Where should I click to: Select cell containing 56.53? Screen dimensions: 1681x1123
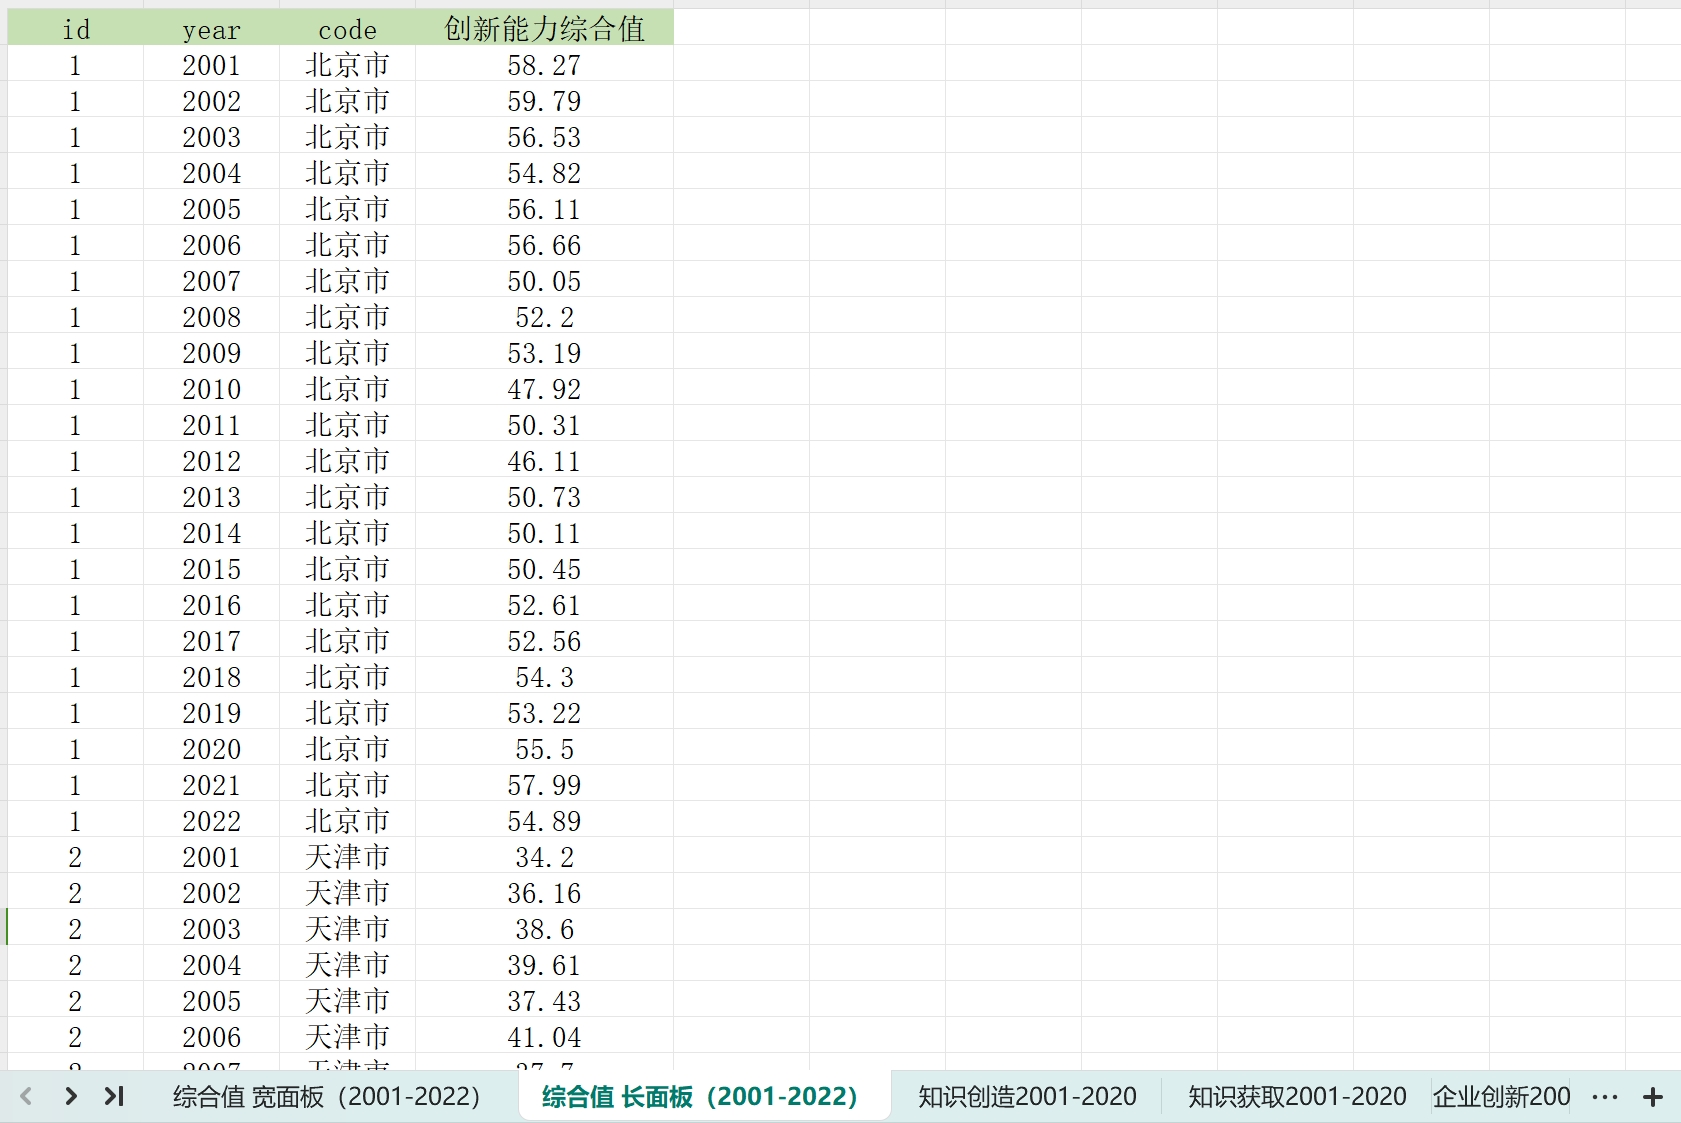545,137
